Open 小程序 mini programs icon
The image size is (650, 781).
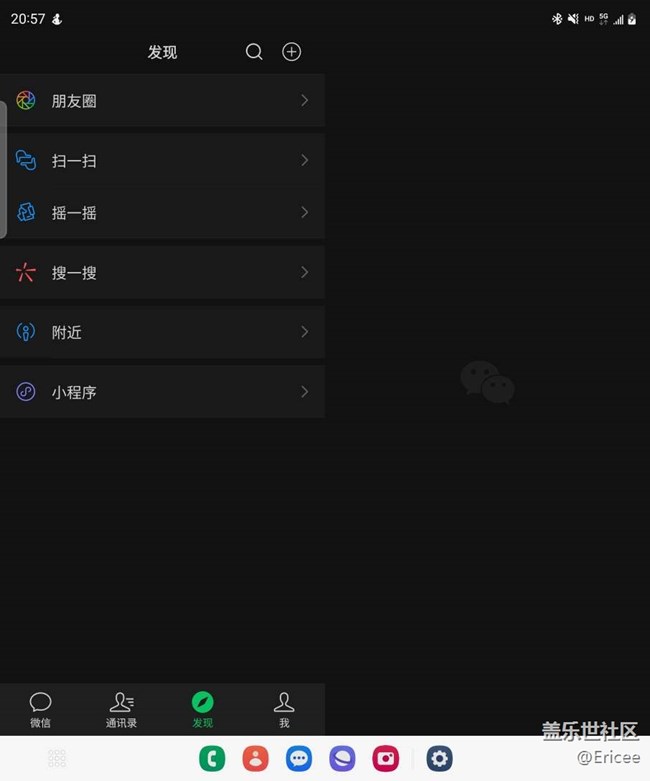coord(26,391)
